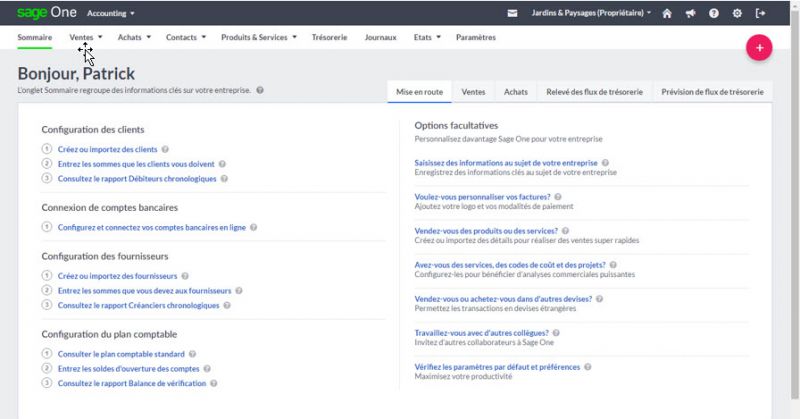Viewport: 800px width, 419px height.
Task: Click 'Configurez et connectez vos comptes bancaires en ligne'
Action: tap(151, 227)
